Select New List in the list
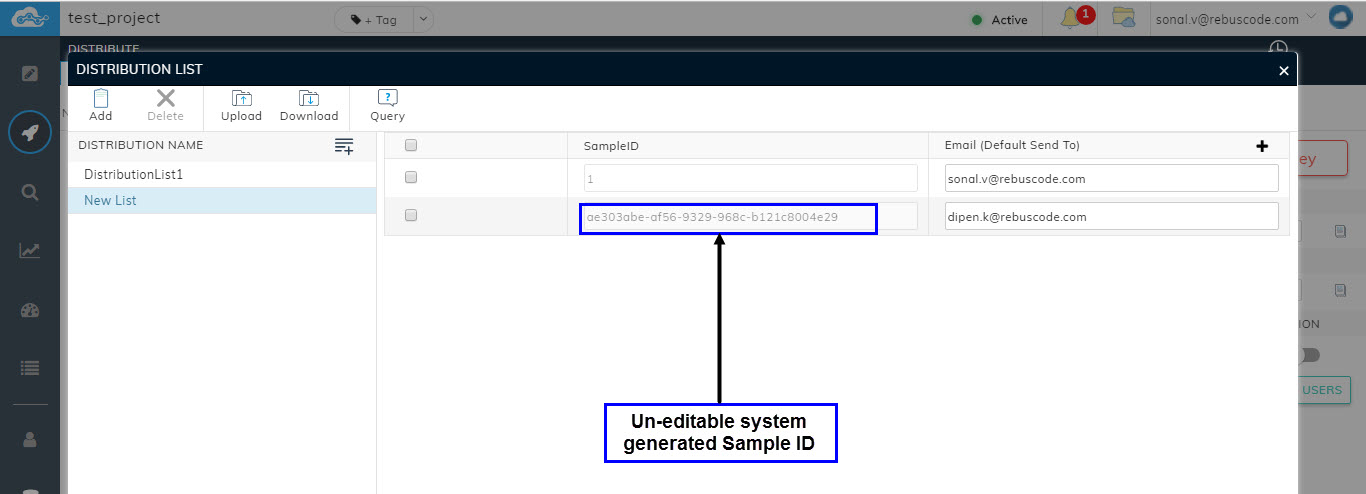1366x494 pixels. [x=222, y=200]
